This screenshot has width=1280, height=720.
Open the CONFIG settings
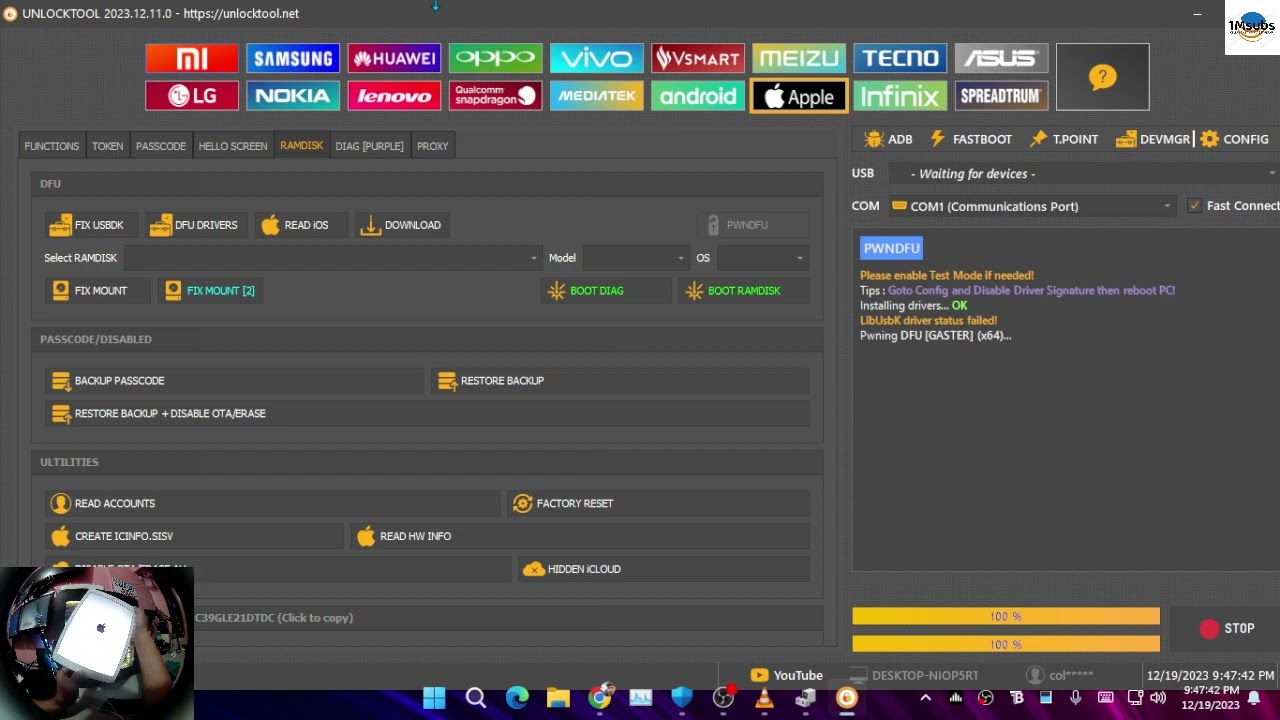tap(1234, 139)
